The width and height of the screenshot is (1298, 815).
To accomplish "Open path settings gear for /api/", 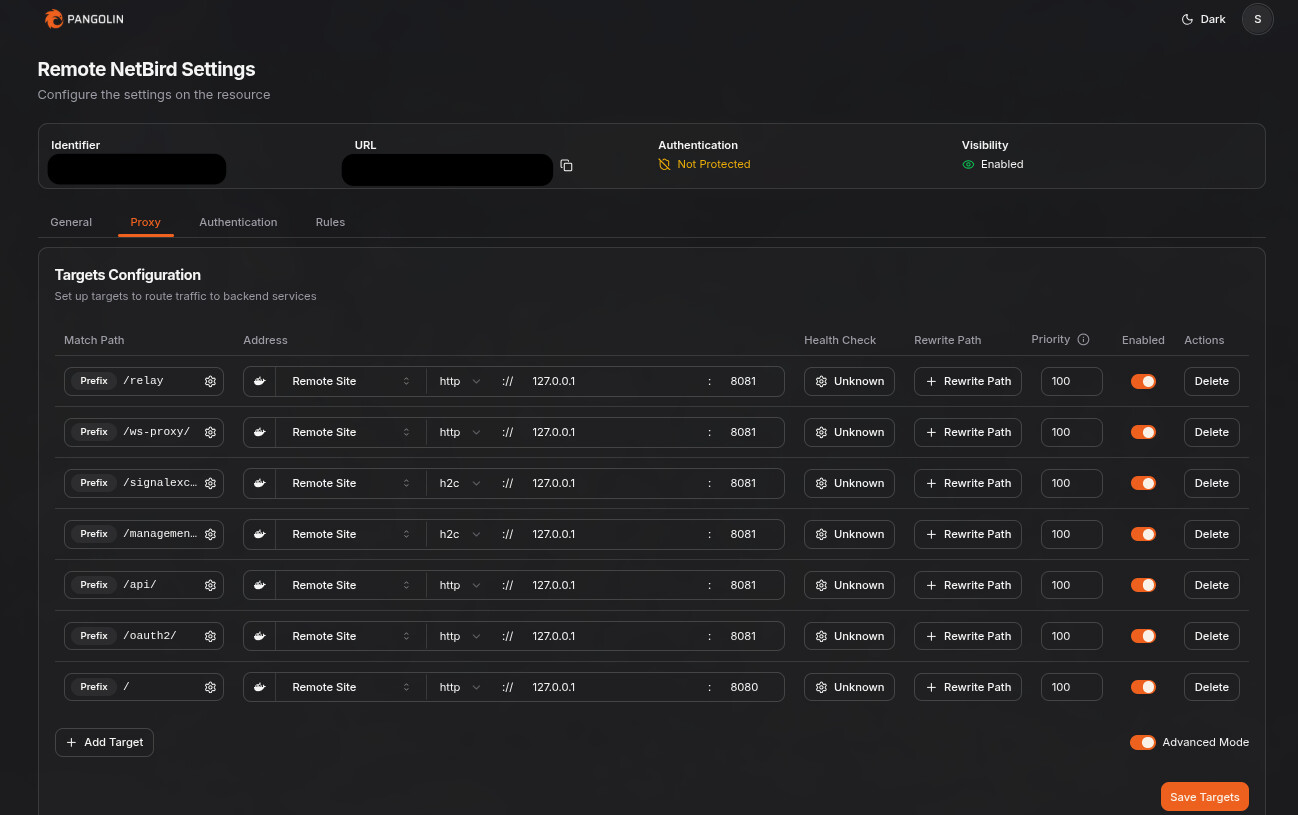I will pos(210,585).
